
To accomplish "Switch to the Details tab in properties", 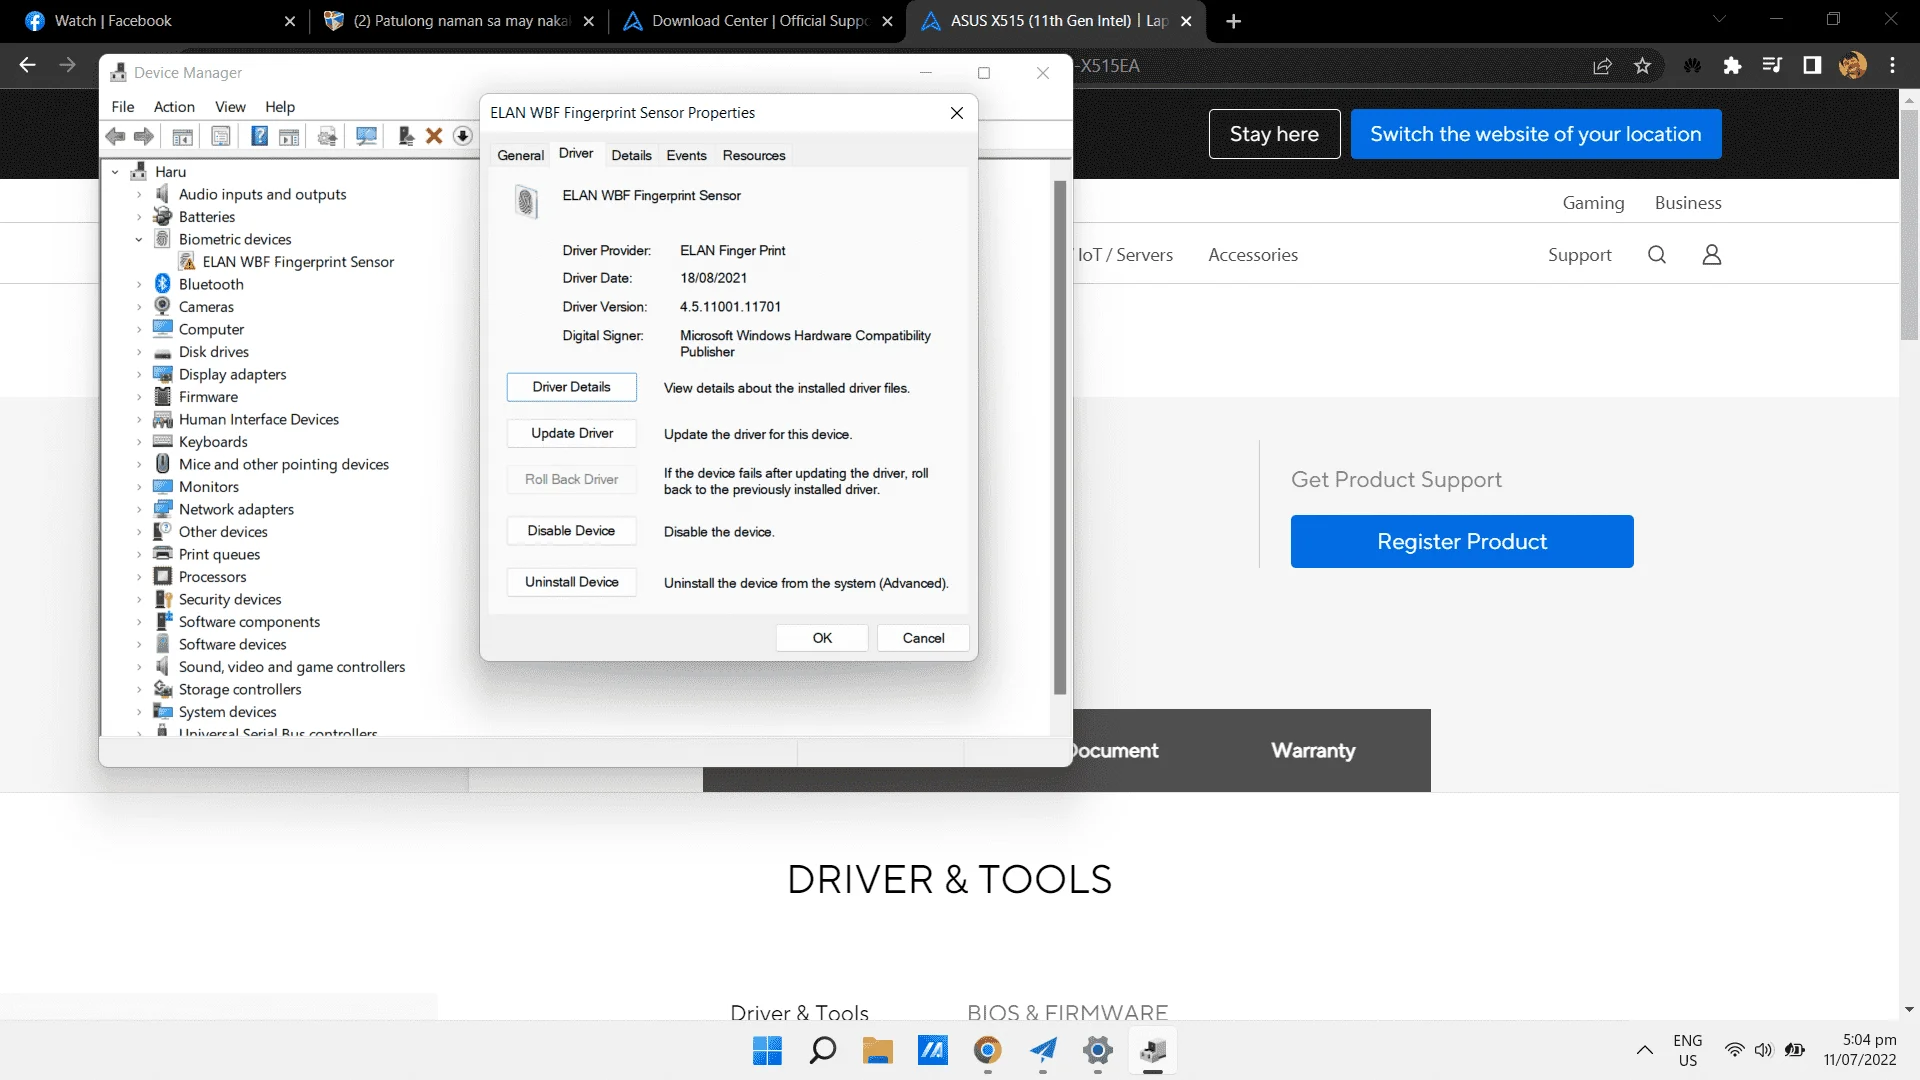I will (632, 155).
